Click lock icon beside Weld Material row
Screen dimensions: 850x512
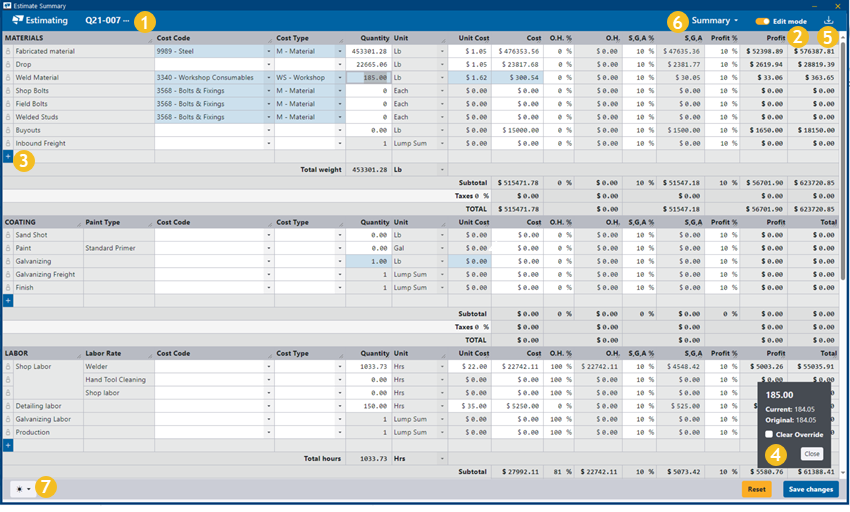tap(8, 77)
